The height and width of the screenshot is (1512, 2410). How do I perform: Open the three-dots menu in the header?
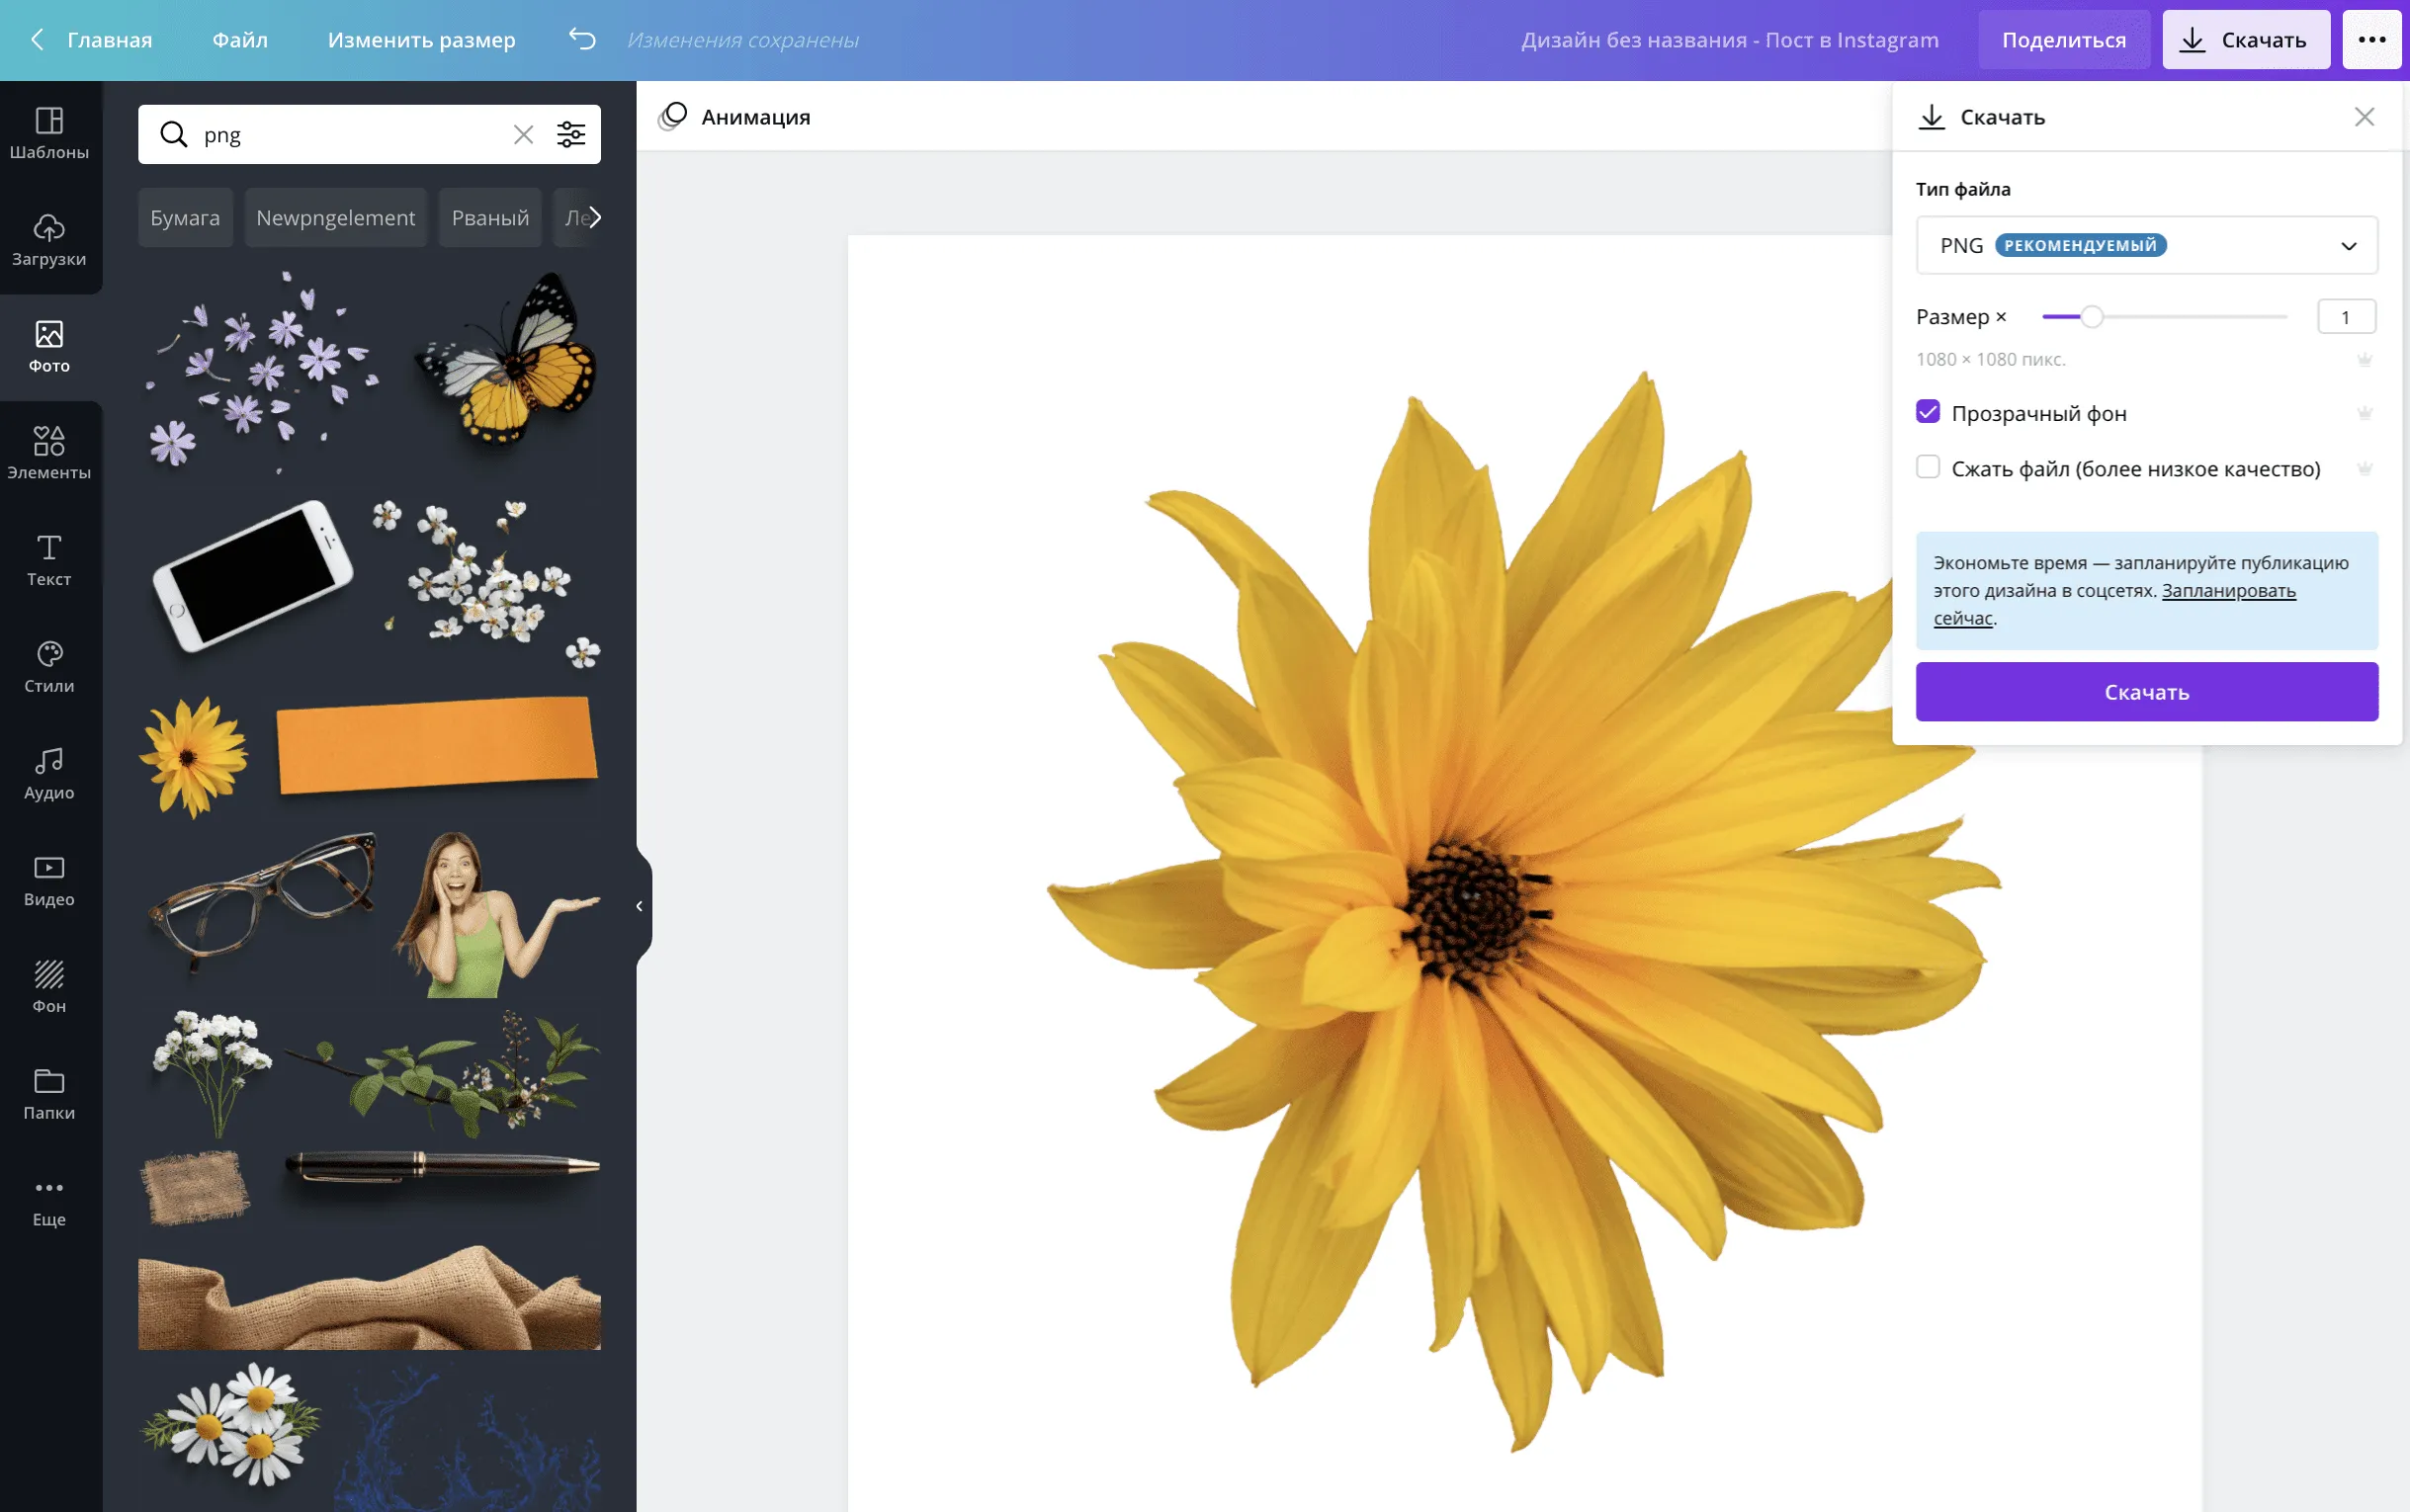(x=2372, y=39)
